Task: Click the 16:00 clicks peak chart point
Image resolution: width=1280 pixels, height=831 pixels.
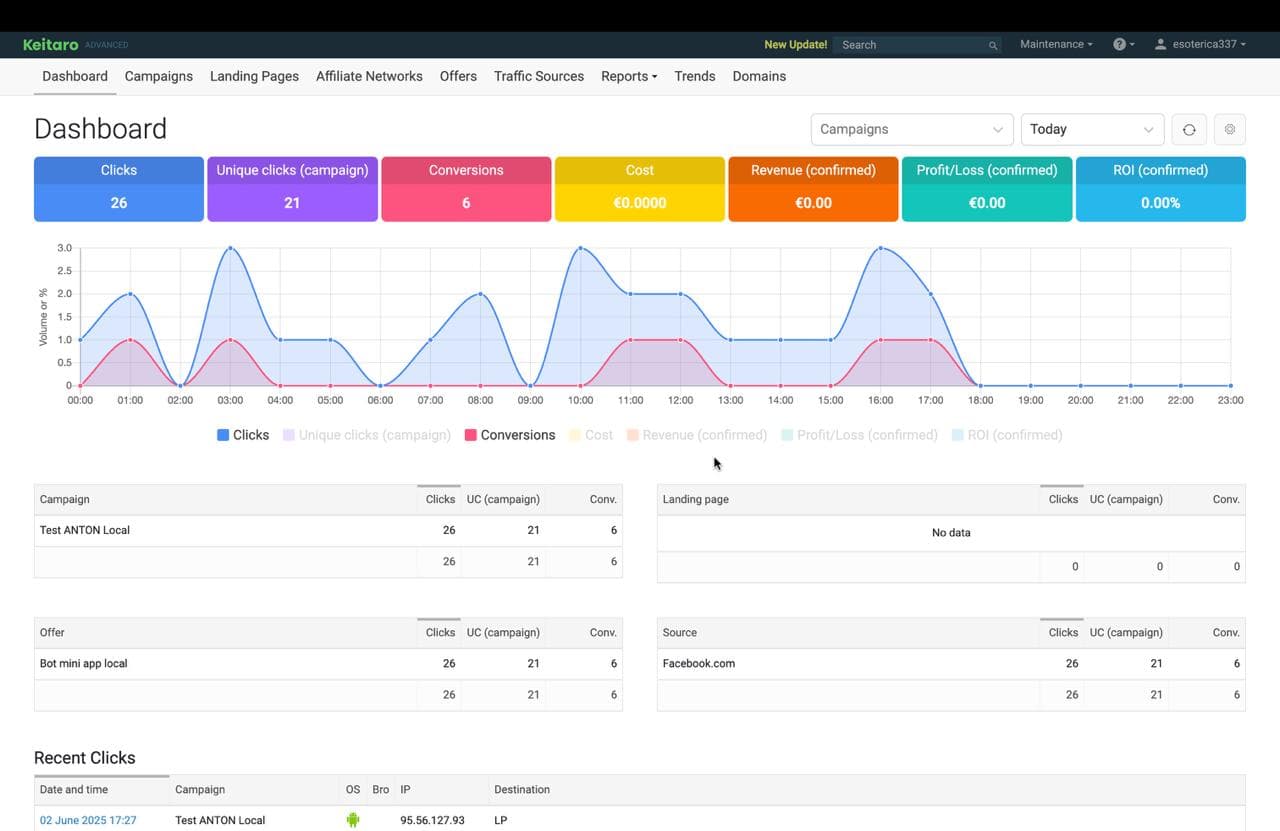Action: (x=880, y=247)
